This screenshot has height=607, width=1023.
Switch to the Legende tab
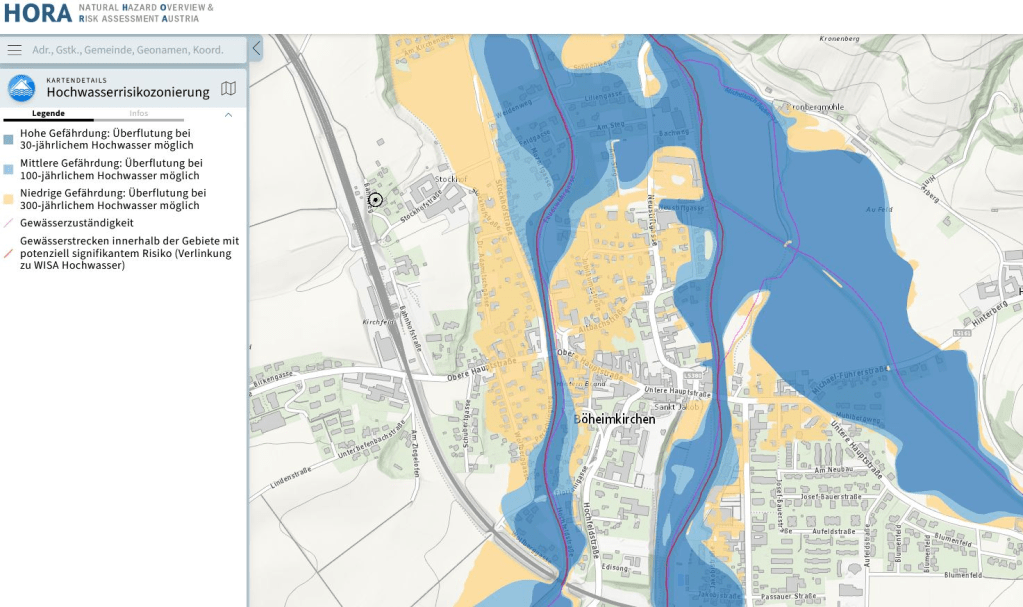(x=48, y=113)
